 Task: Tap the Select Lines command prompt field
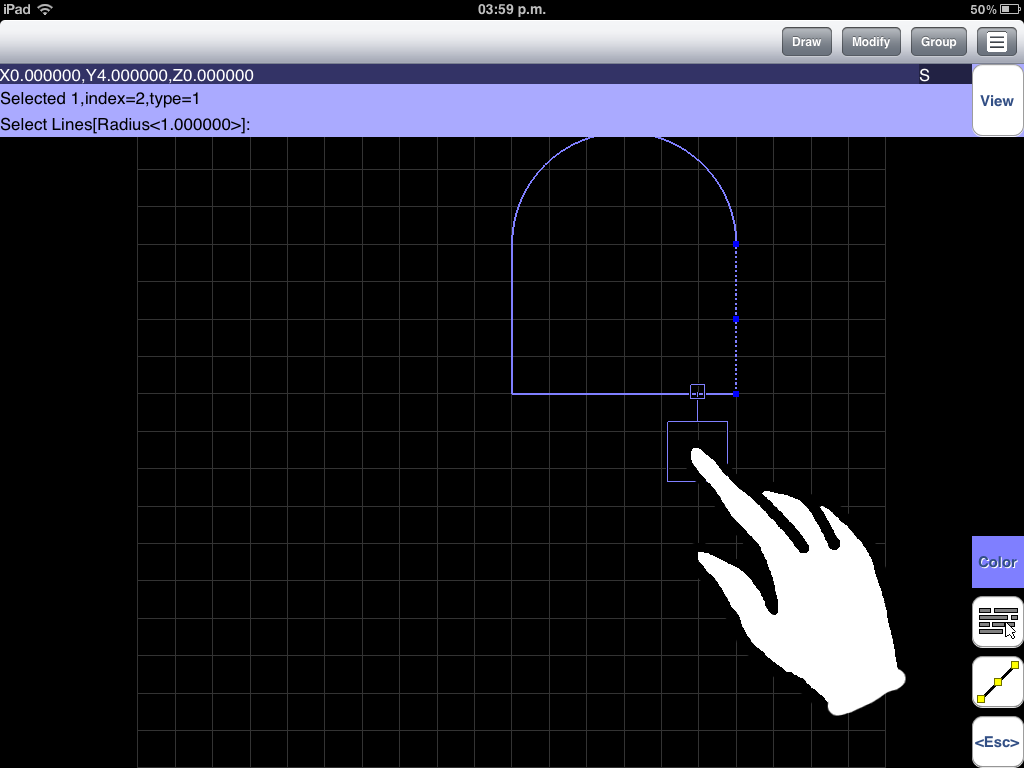125,125
